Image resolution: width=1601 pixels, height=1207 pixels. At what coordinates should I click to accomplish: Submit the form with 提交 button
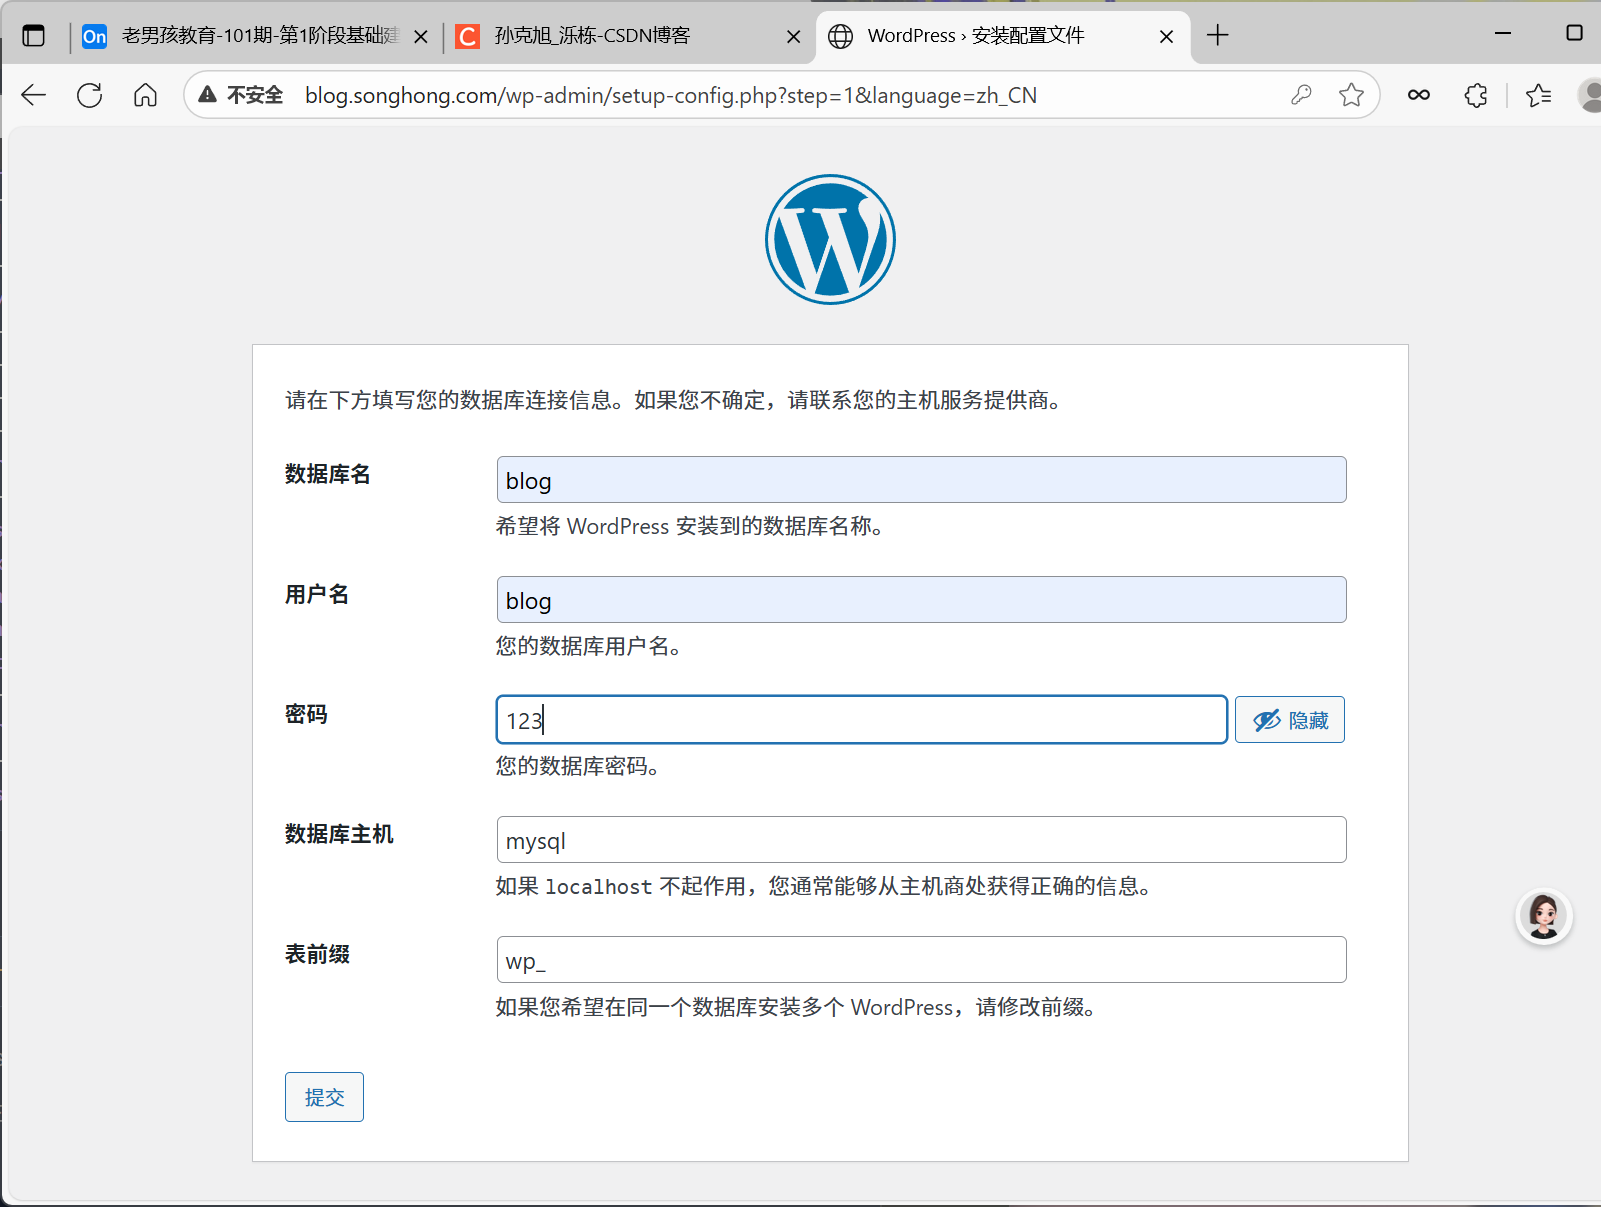[x=324, y=1097]
